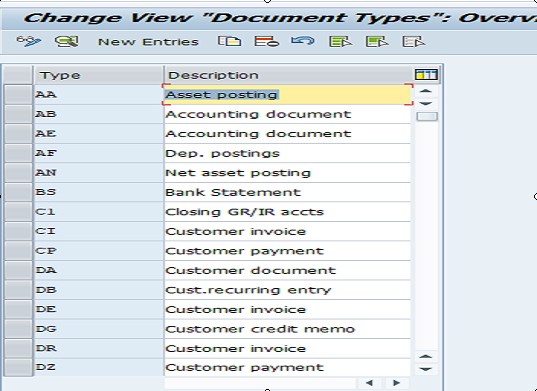Click the Details magnifier icon in toolbar
Image resolution: width=537 pixels, height=391 pixels.
[67, 41]
